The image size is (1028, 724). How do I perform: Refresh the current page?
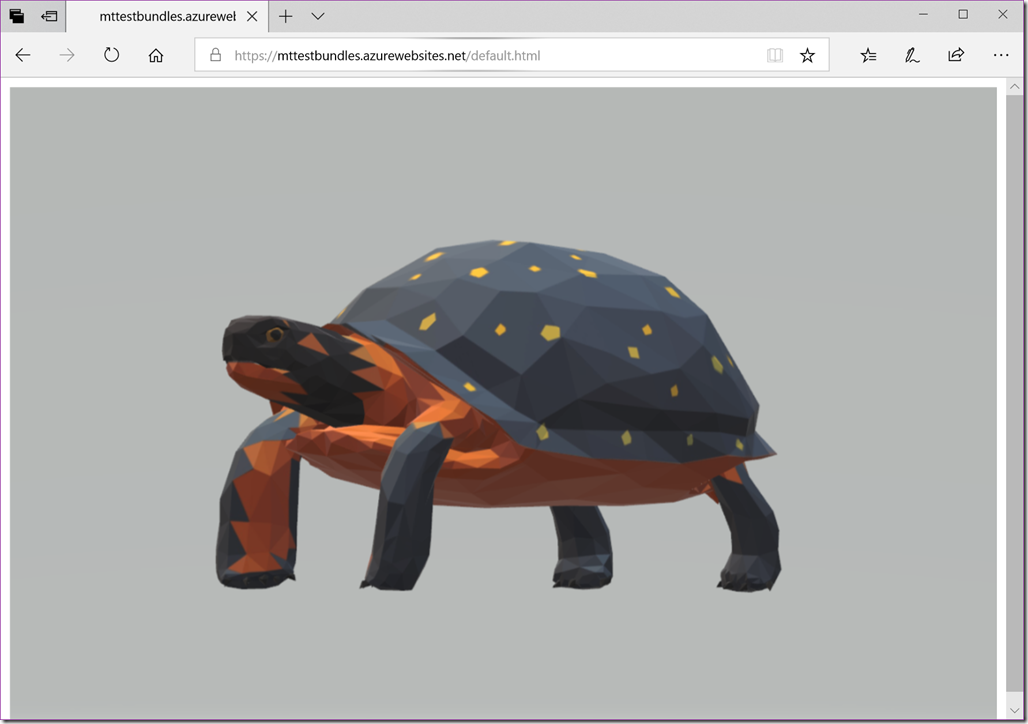pyautogui.click(x=111, y=55)
